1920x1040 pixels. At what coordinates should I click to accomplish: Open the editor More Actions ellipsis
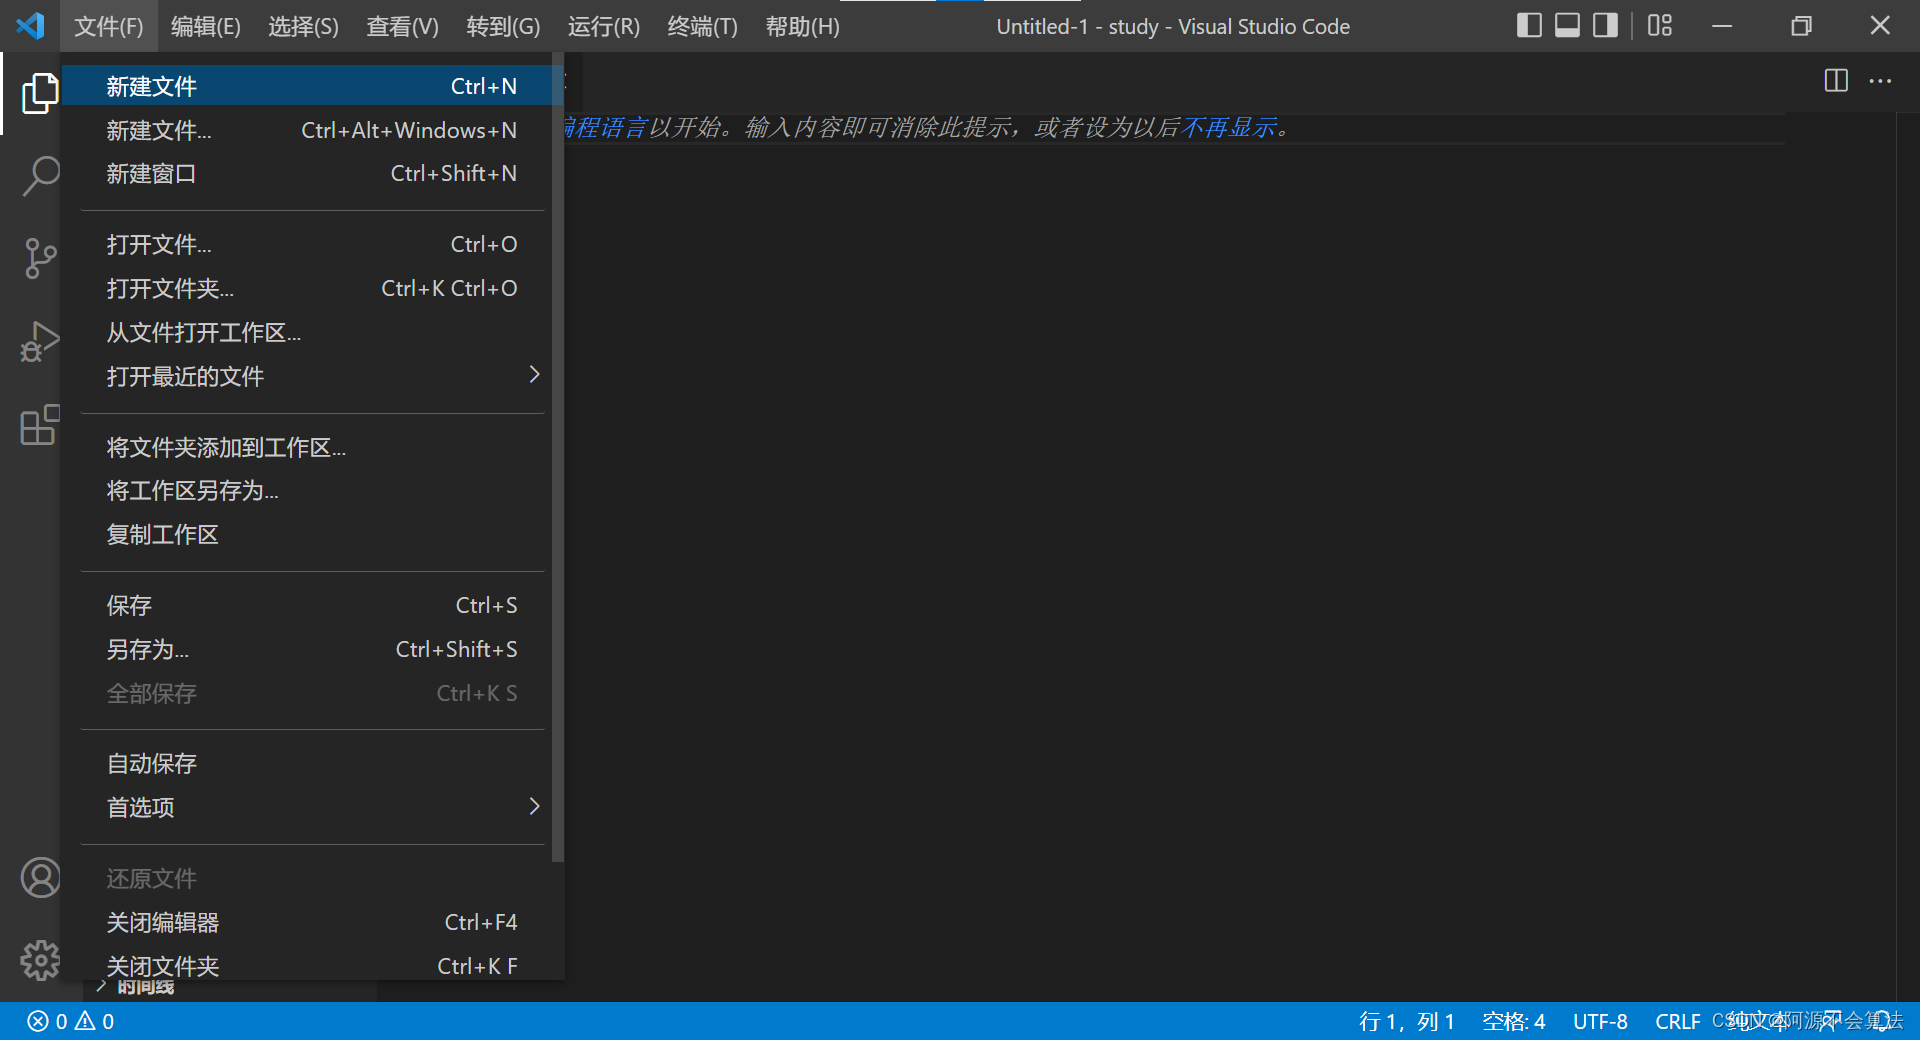[1880, 80]
